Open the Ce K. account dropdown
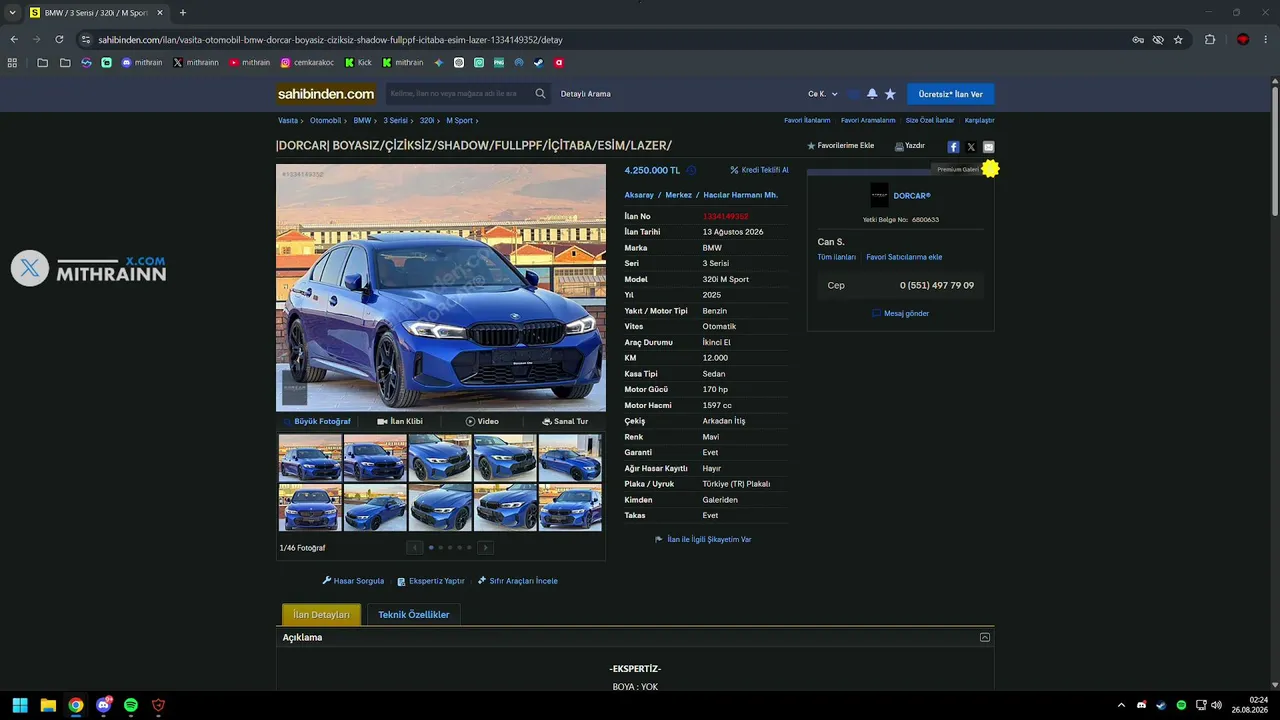 (823, 94)
